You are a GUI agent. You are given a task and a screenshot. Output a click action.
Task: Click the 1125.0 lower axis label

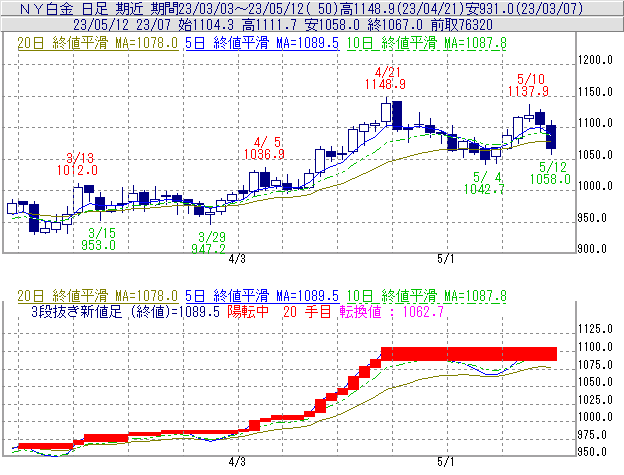(595, 329)
